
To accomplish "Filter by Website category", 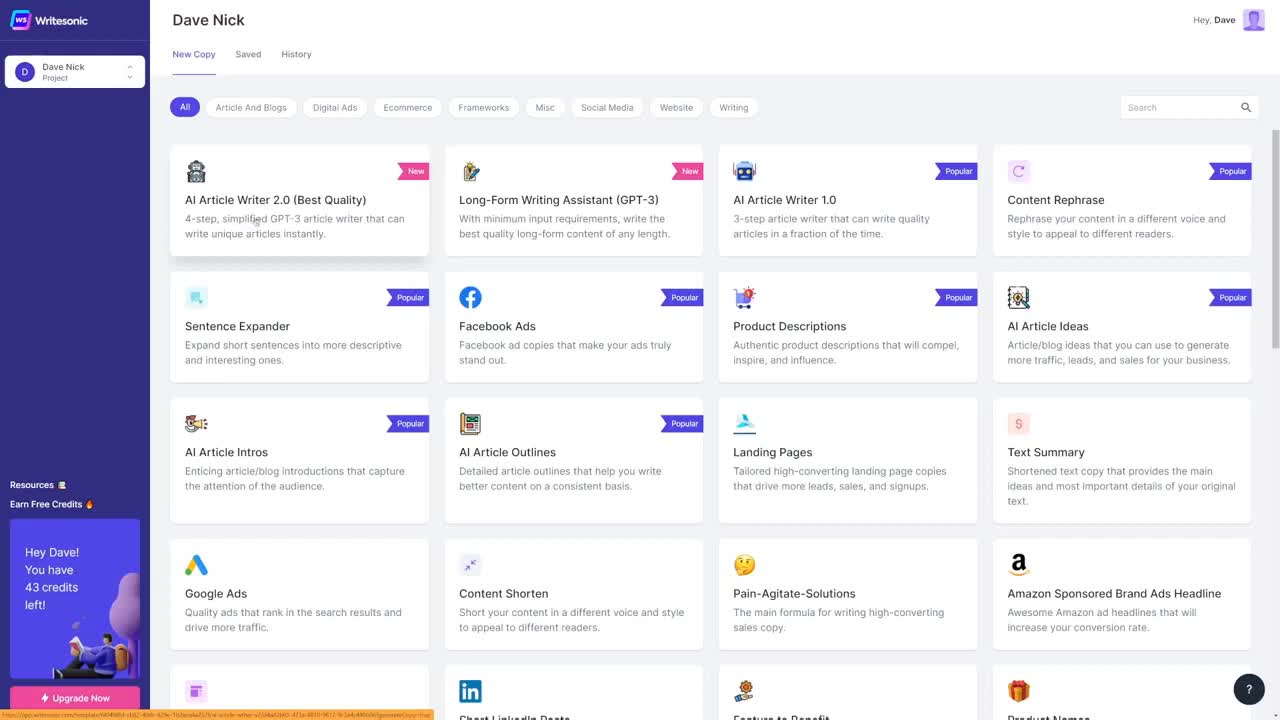I will pyautogui.click(x=676, y=107).
